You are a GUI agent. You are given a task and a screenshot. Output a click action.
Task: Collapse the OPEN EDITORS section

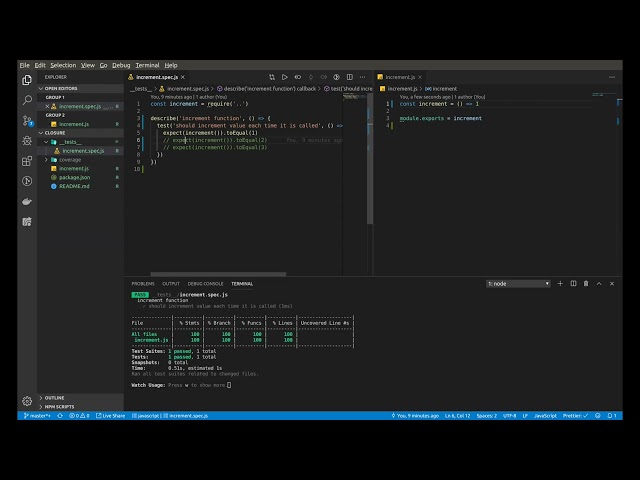80,89
